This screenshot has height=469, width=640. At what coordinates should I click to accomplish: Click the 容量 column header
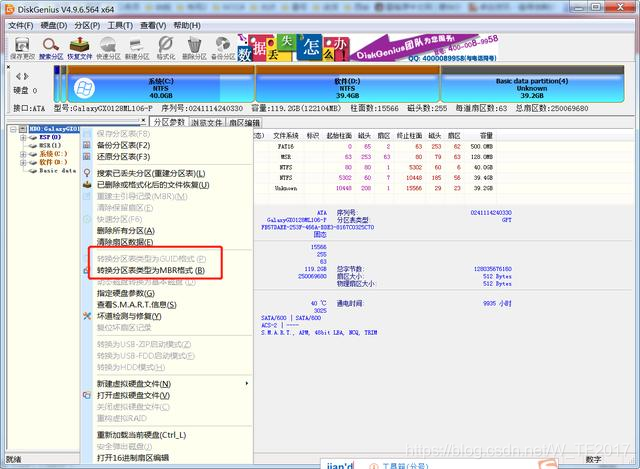pyautogui.click(x=486, y=136)
